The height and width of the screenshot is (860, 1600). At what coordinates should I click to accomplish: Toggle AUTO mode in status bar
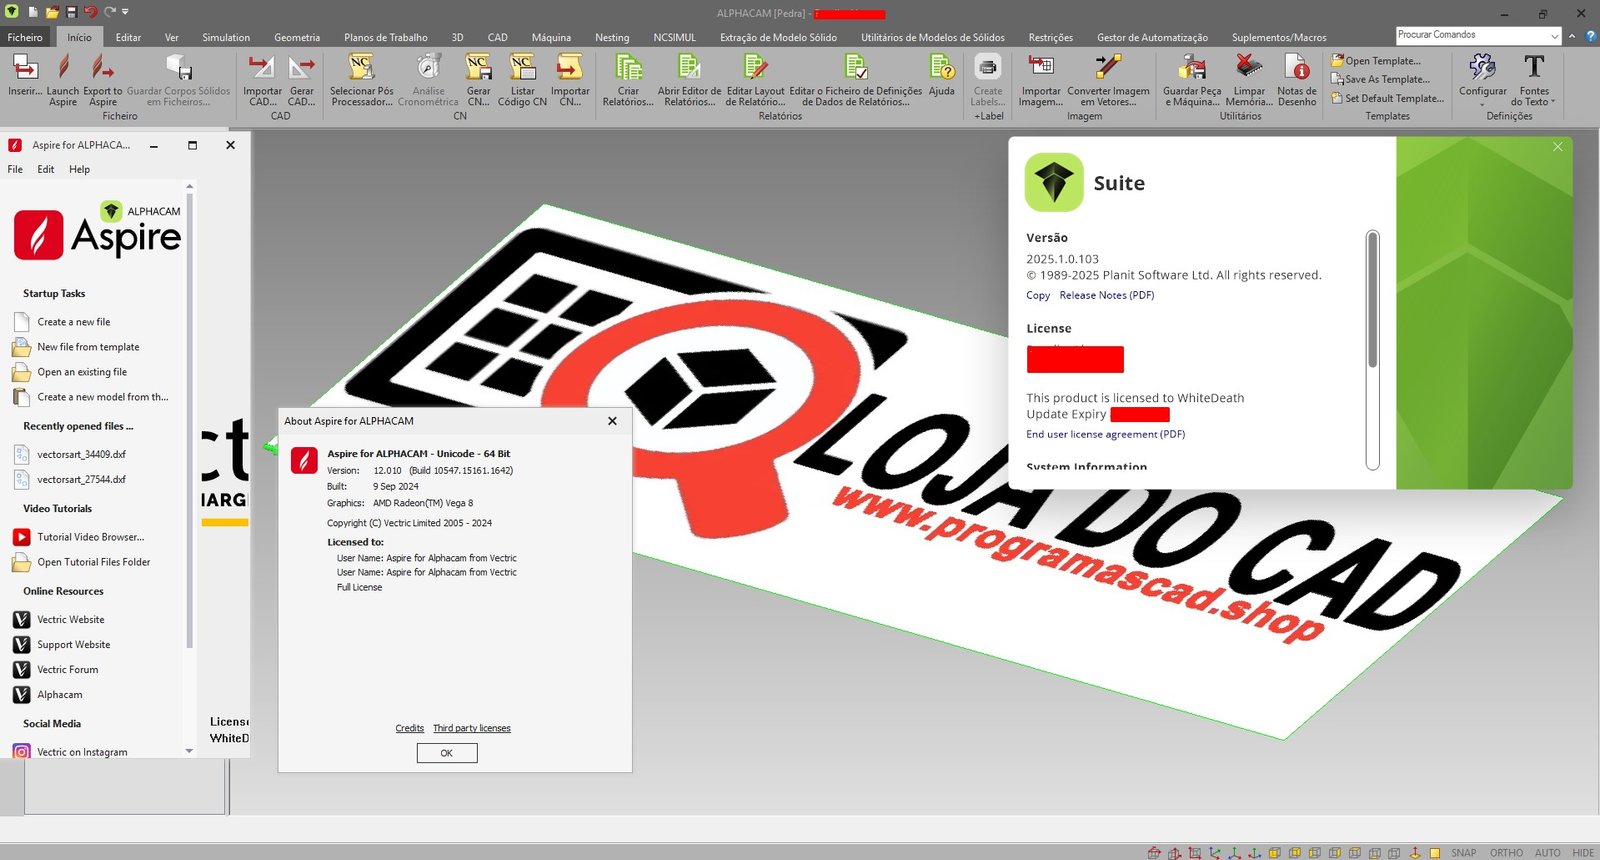(1547, 853)
